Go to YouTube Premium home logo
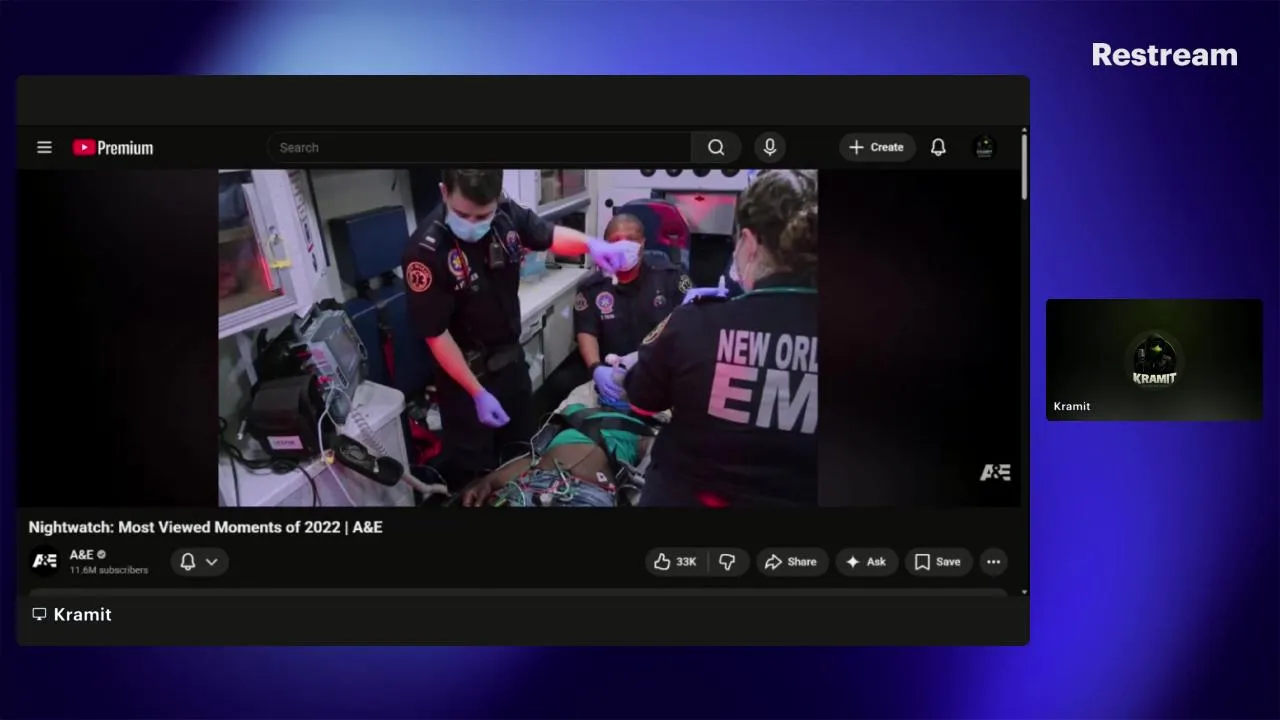This screenshot has width=1280, height=720. [113, 148]
